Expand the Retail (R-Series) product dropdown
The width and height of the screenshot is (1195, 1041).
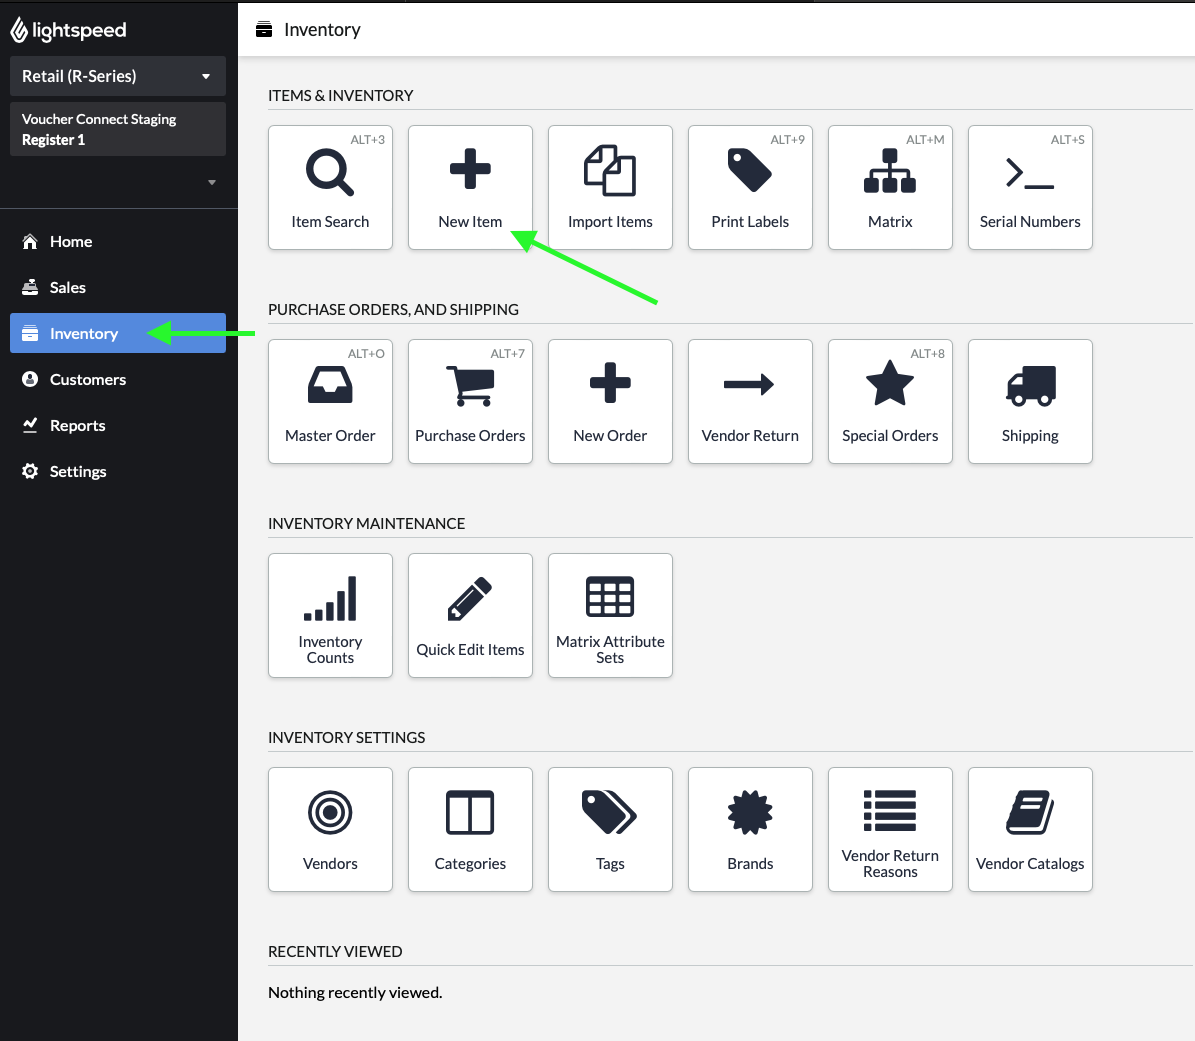pyautogui.click(x=117, y=76)
